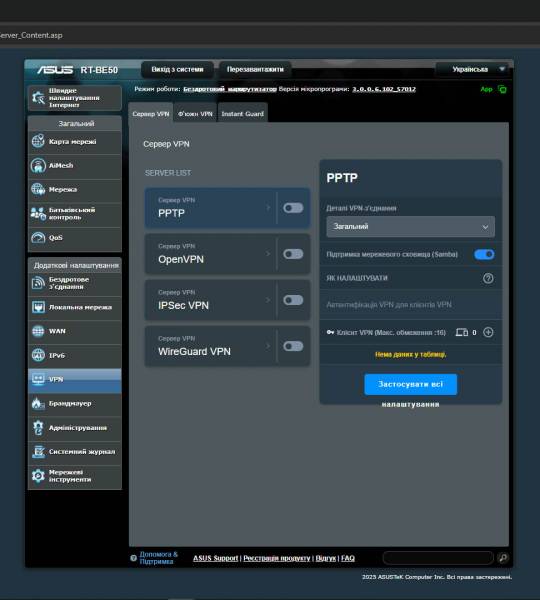Expand the IPSec VPN entry chevron
This screenshot has width=540, height=600.
(268, 300)
